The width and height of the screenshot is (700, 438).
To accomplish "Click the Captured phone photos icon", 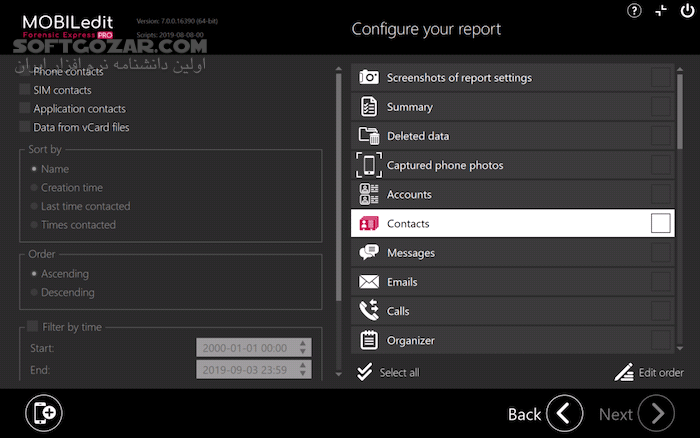I will pyautogui.click(x=369, y=165).
